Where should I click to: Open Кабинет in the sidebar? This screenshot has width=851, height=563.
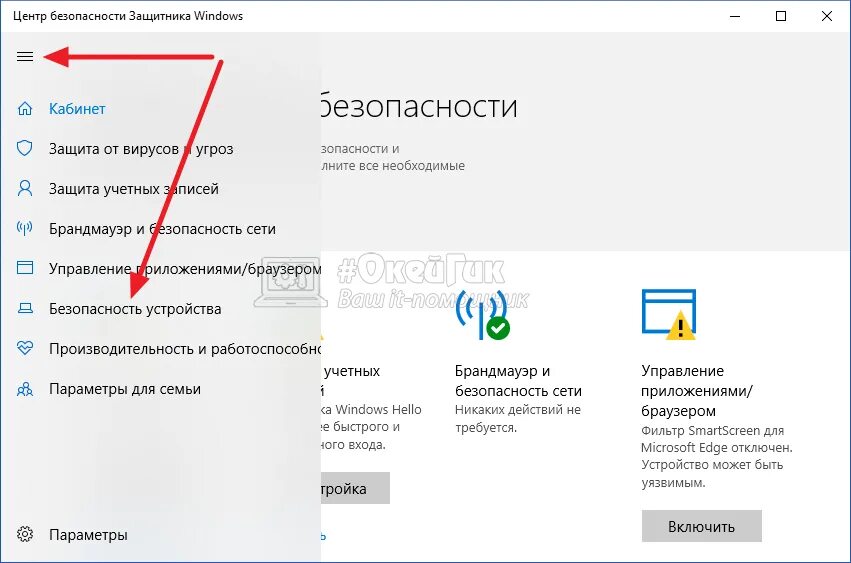click(x=77, y=109)
